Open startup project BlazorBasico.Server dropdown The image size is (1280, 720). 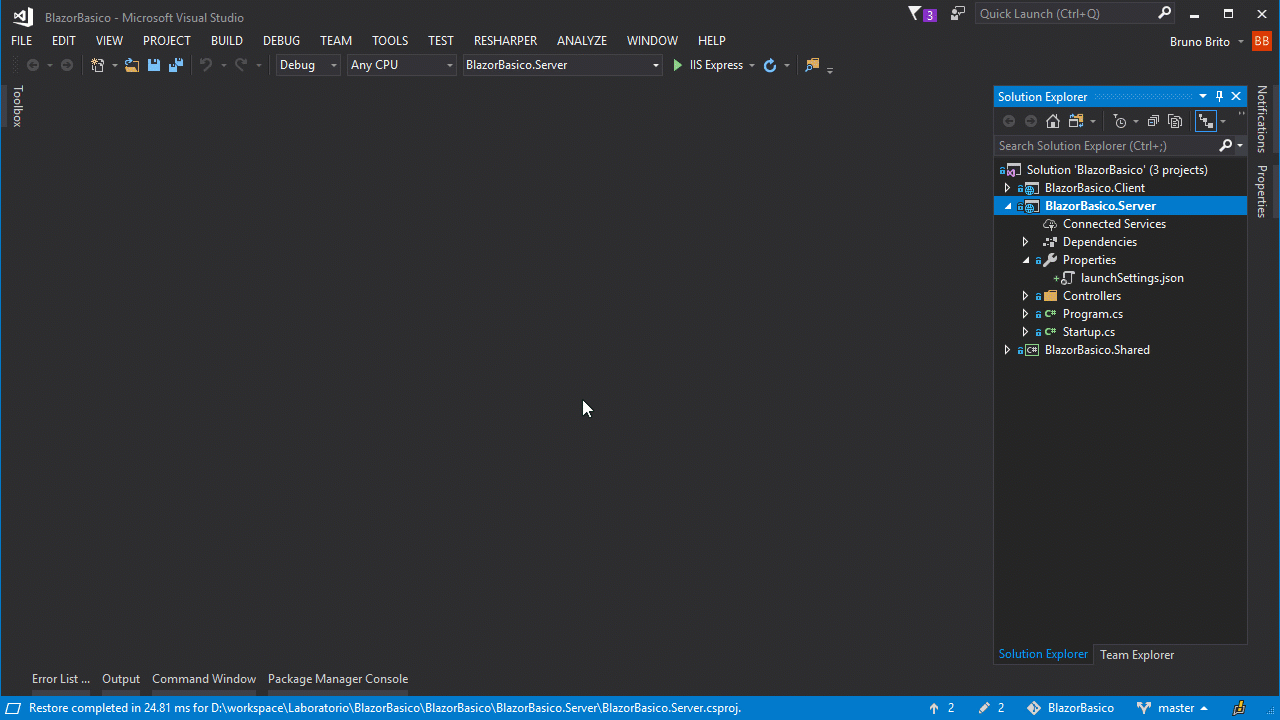tap(563, 65)
